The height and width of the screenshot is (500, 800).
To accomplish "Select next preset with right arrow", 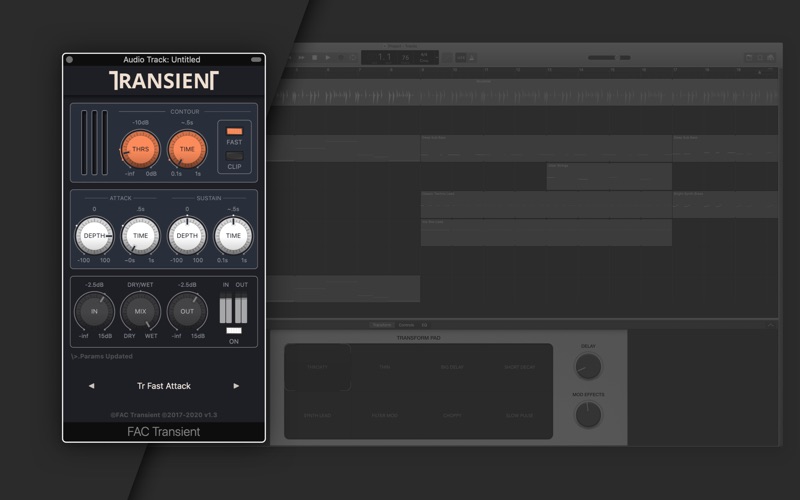I will [x=236, y=386].
